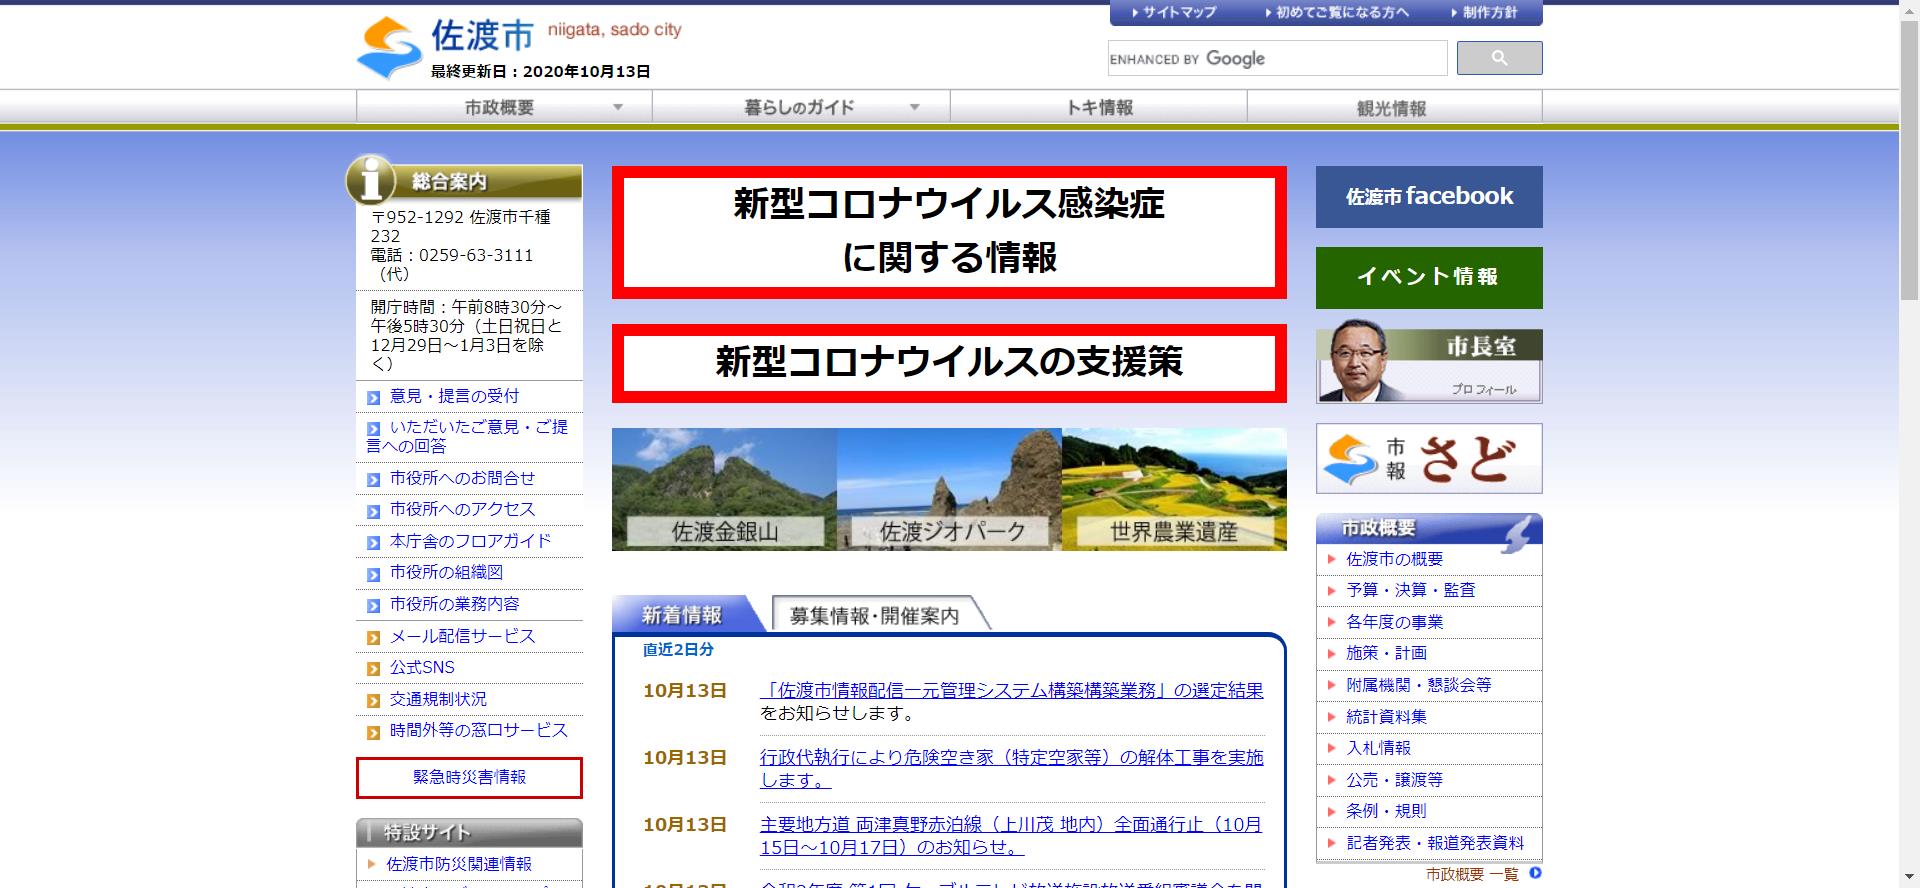The image size is (1920, 888).
Task: Open the 公売・譲渡等 link
Action: click(1395, 780)
